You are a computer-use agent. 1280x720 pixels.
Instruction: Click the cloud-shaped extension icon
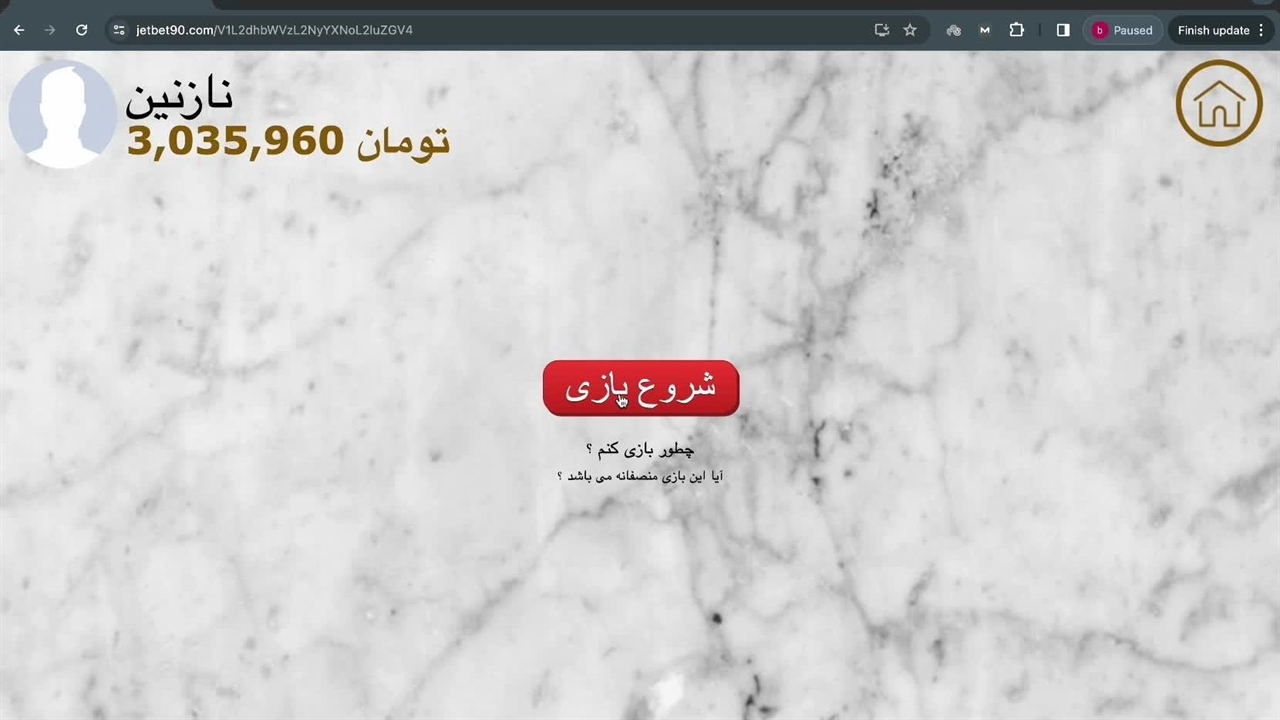pyautogui.click(x=953, y=30)
